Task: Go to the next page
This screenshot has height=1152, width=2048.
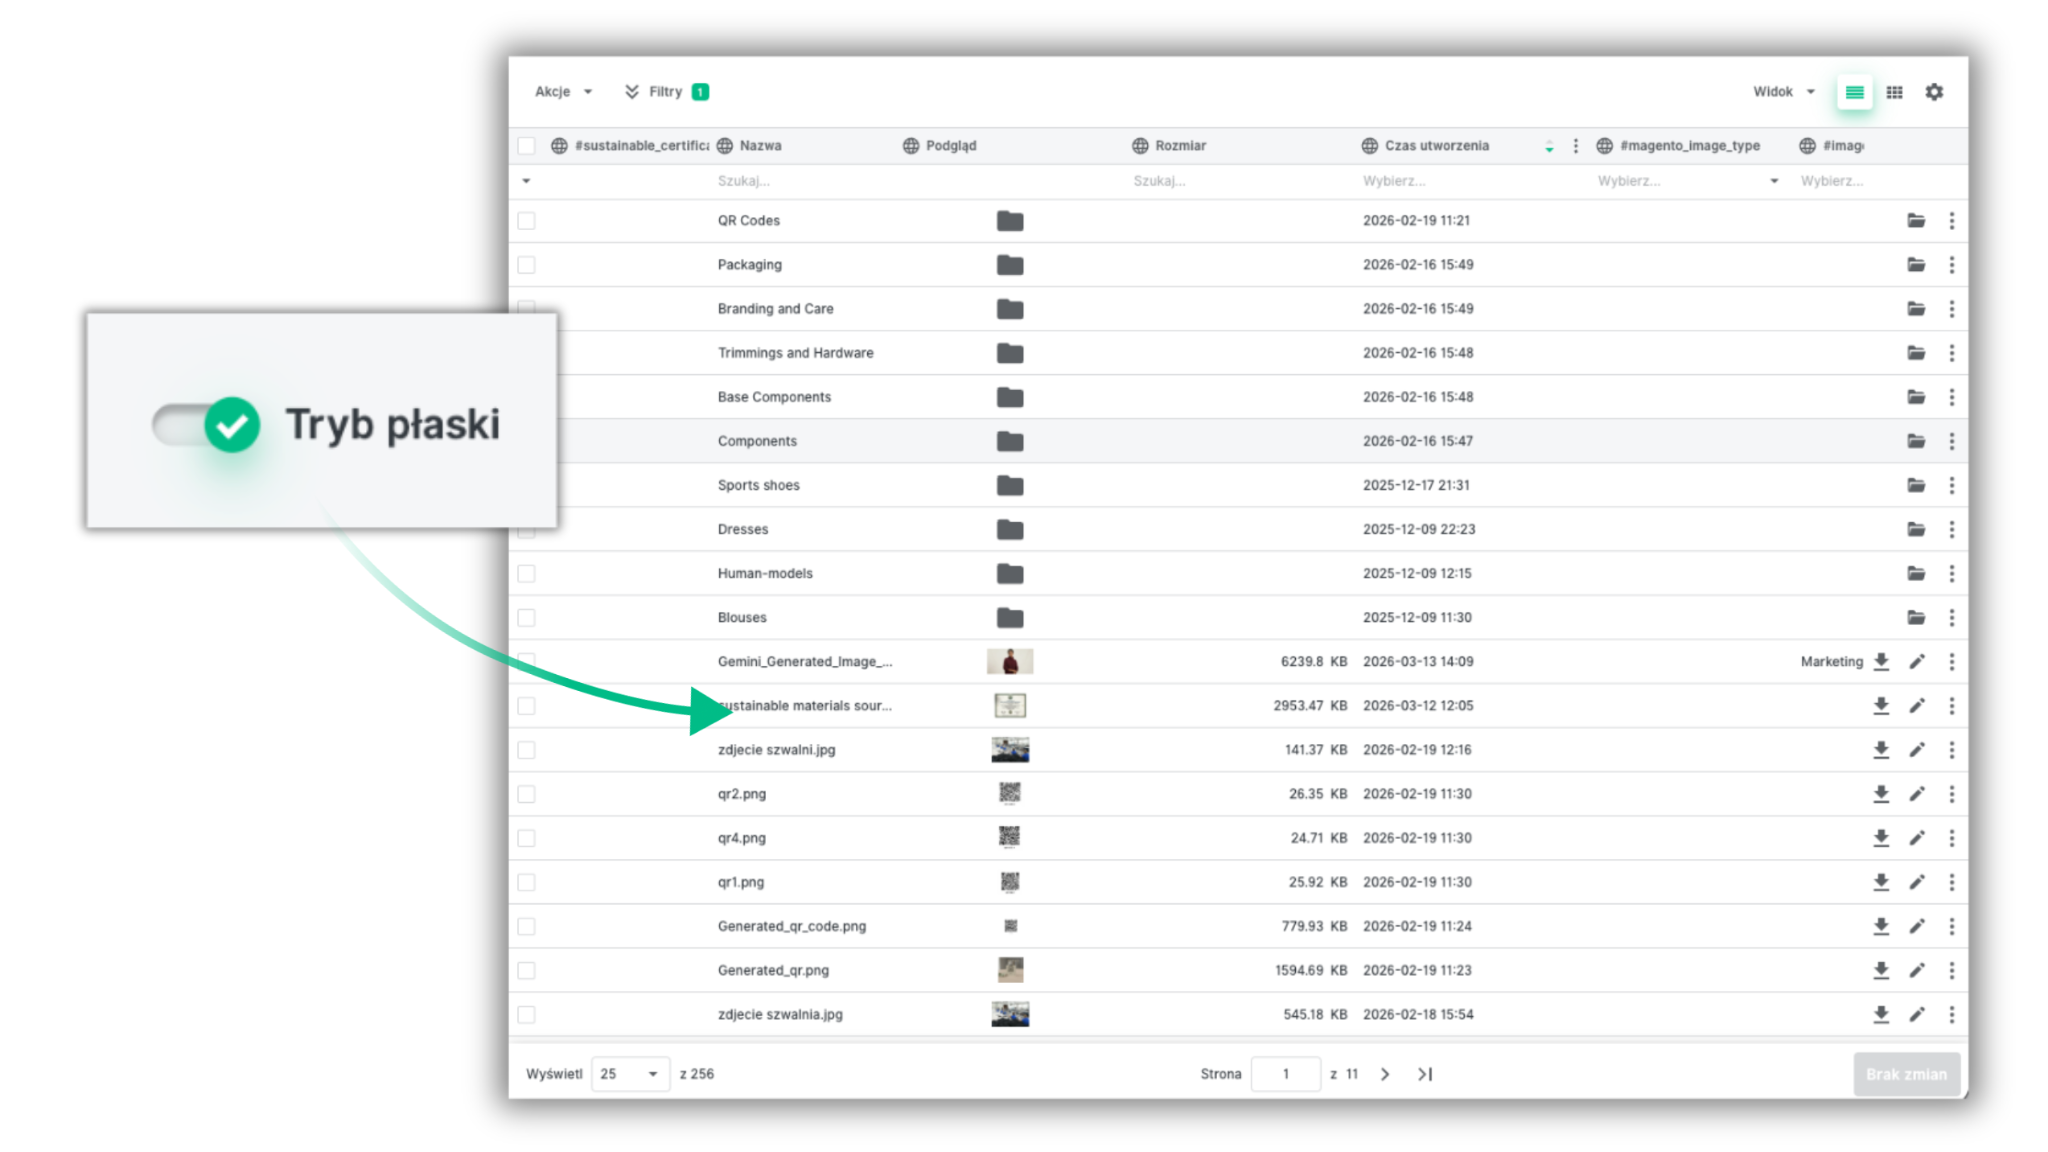Action: (x=1385, y=1074)
